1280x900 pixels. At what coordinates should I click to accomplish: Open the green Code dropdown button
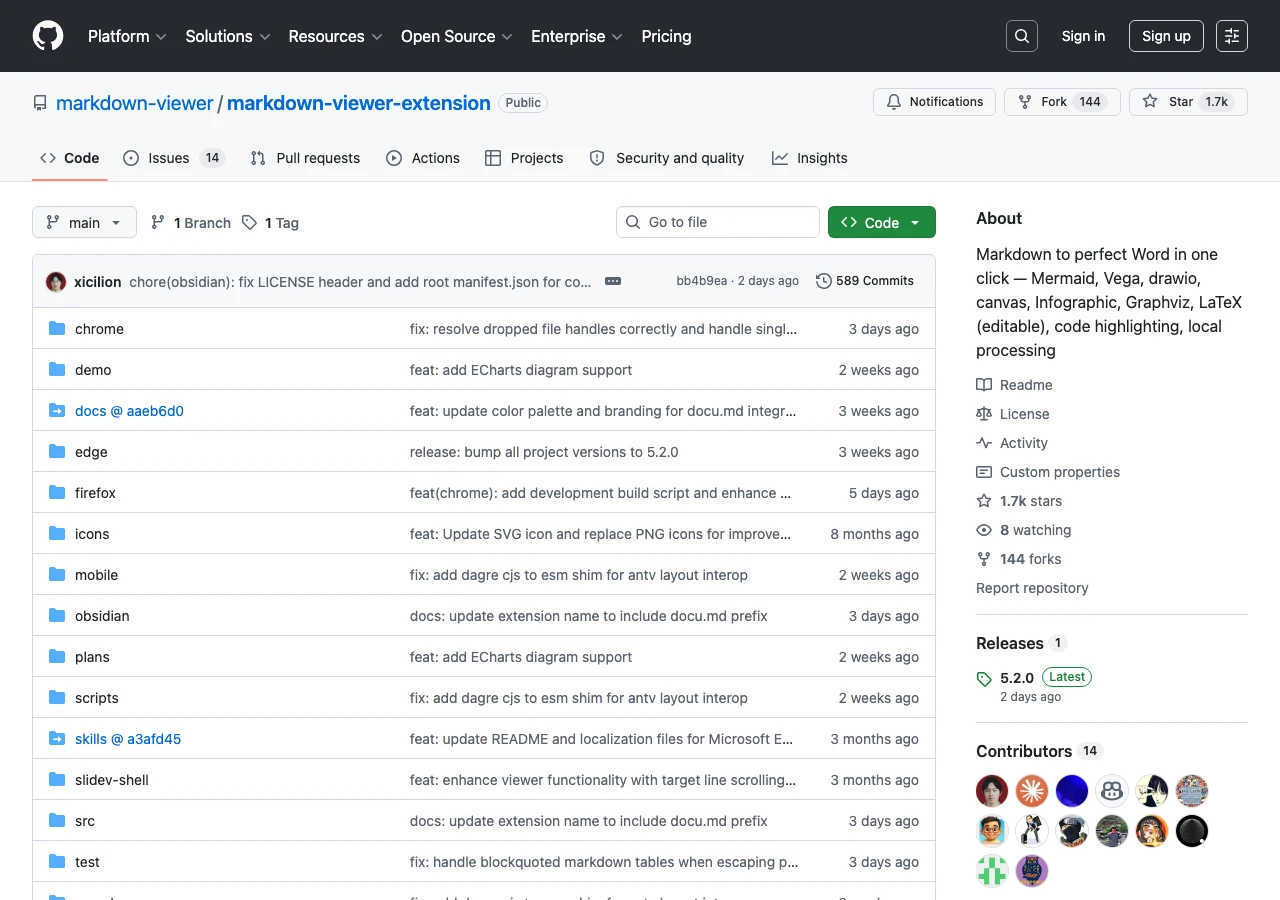pyautogui.click(x=882, y=222)
